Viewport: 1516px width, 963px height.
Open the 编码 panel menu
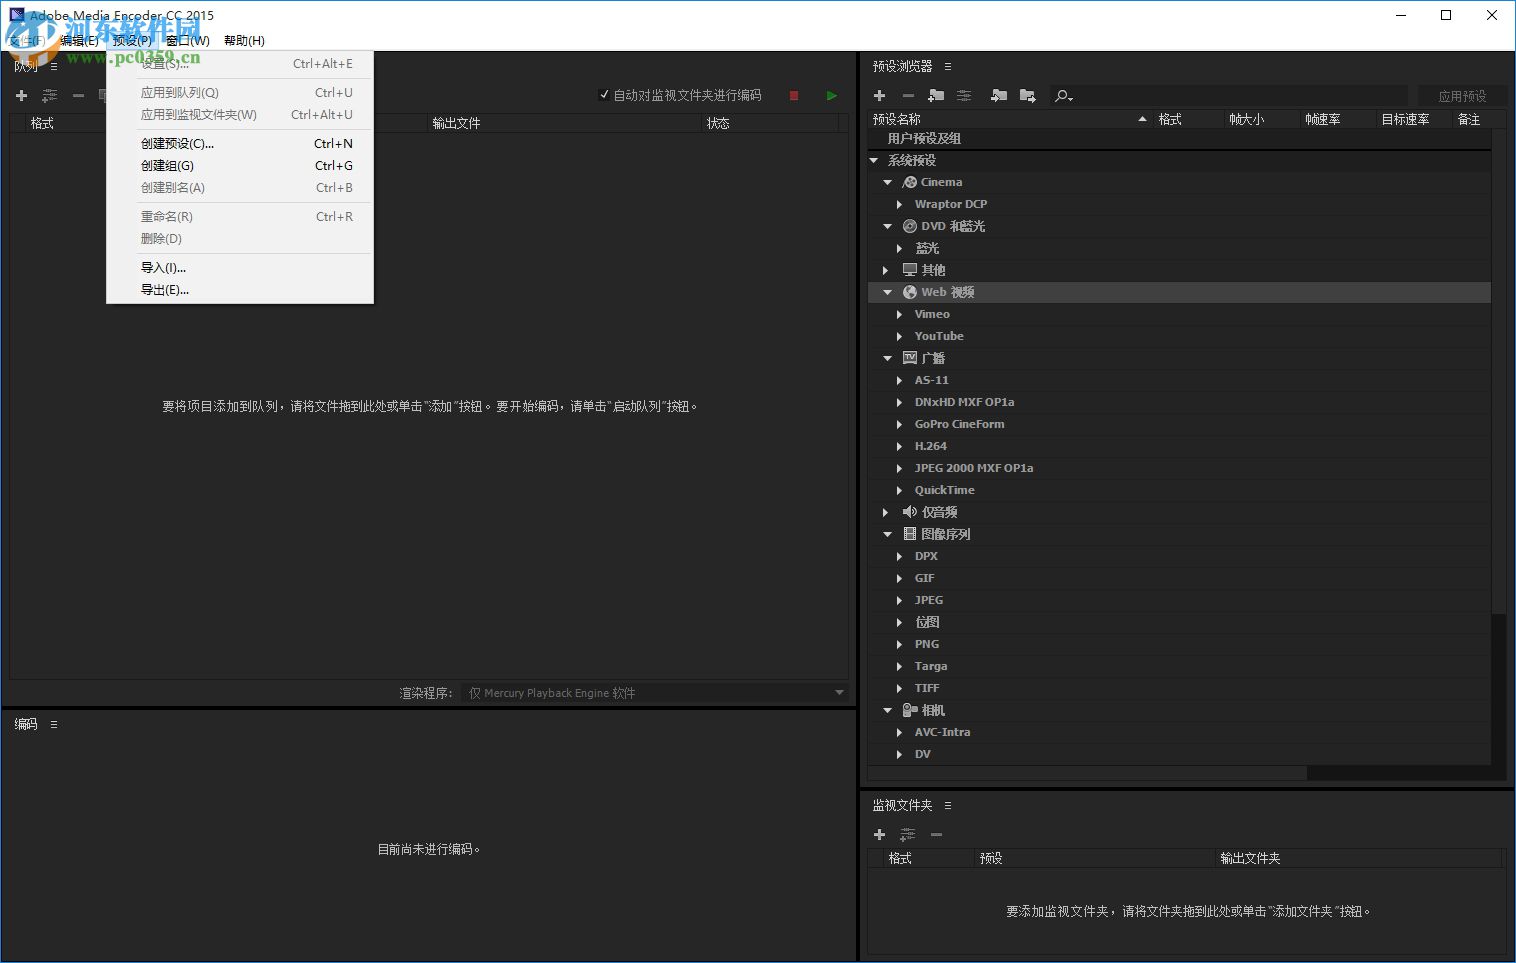[54, 723]
